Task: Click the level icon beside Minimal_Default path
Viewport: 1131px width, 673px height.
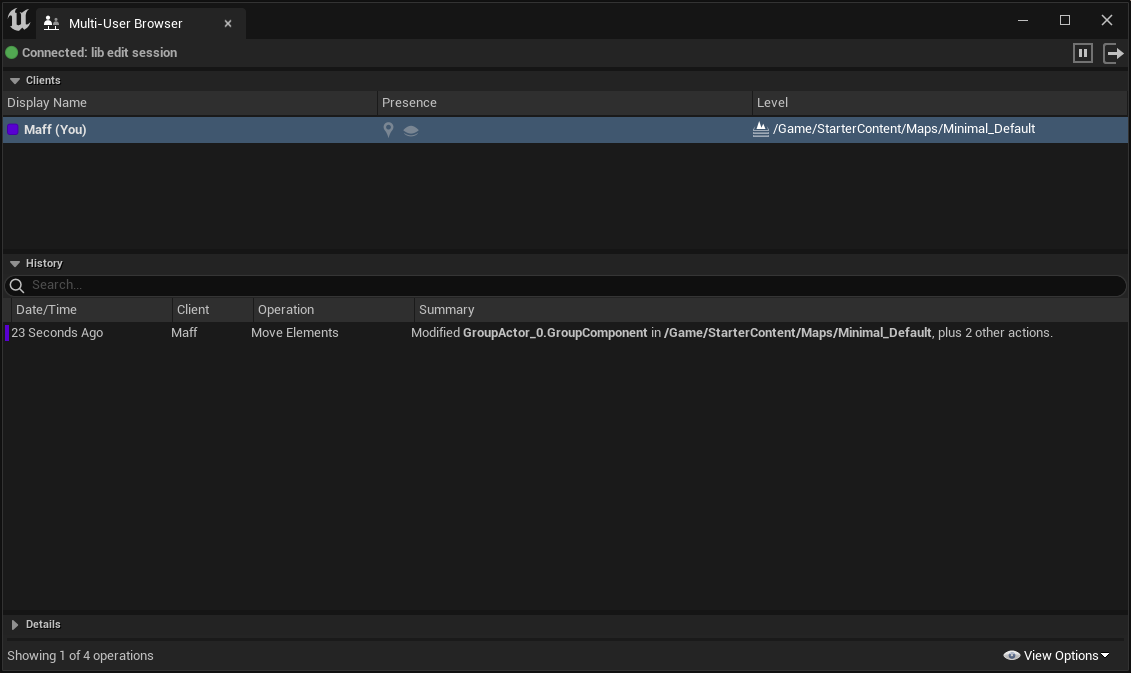Action: coord(761,128)
